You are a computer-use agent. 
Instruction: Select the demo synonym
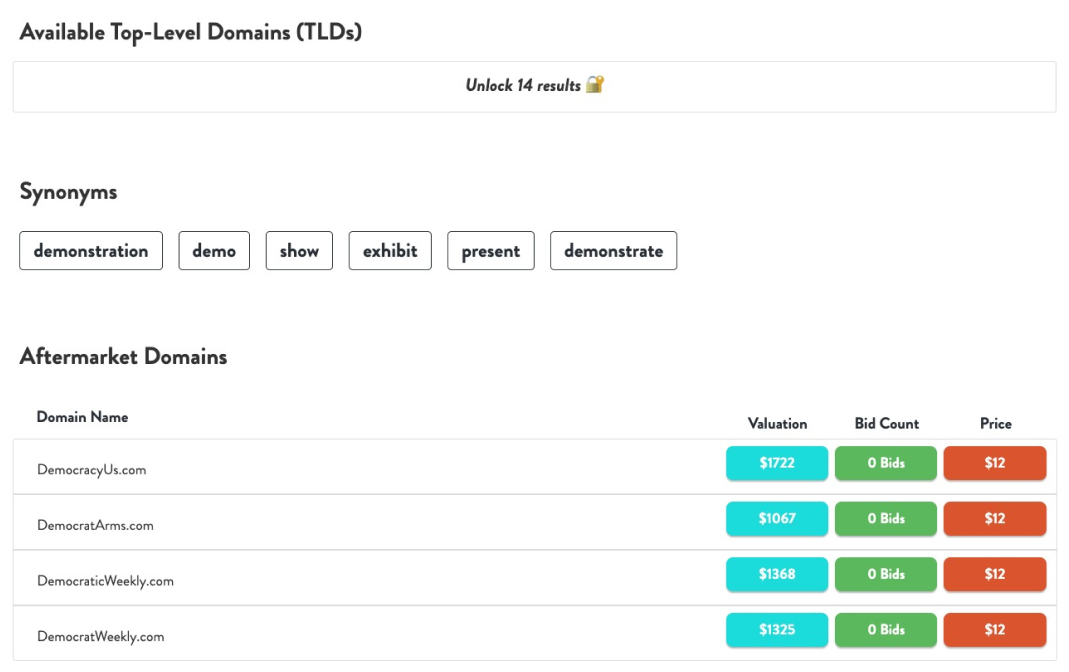click(213, 250)
